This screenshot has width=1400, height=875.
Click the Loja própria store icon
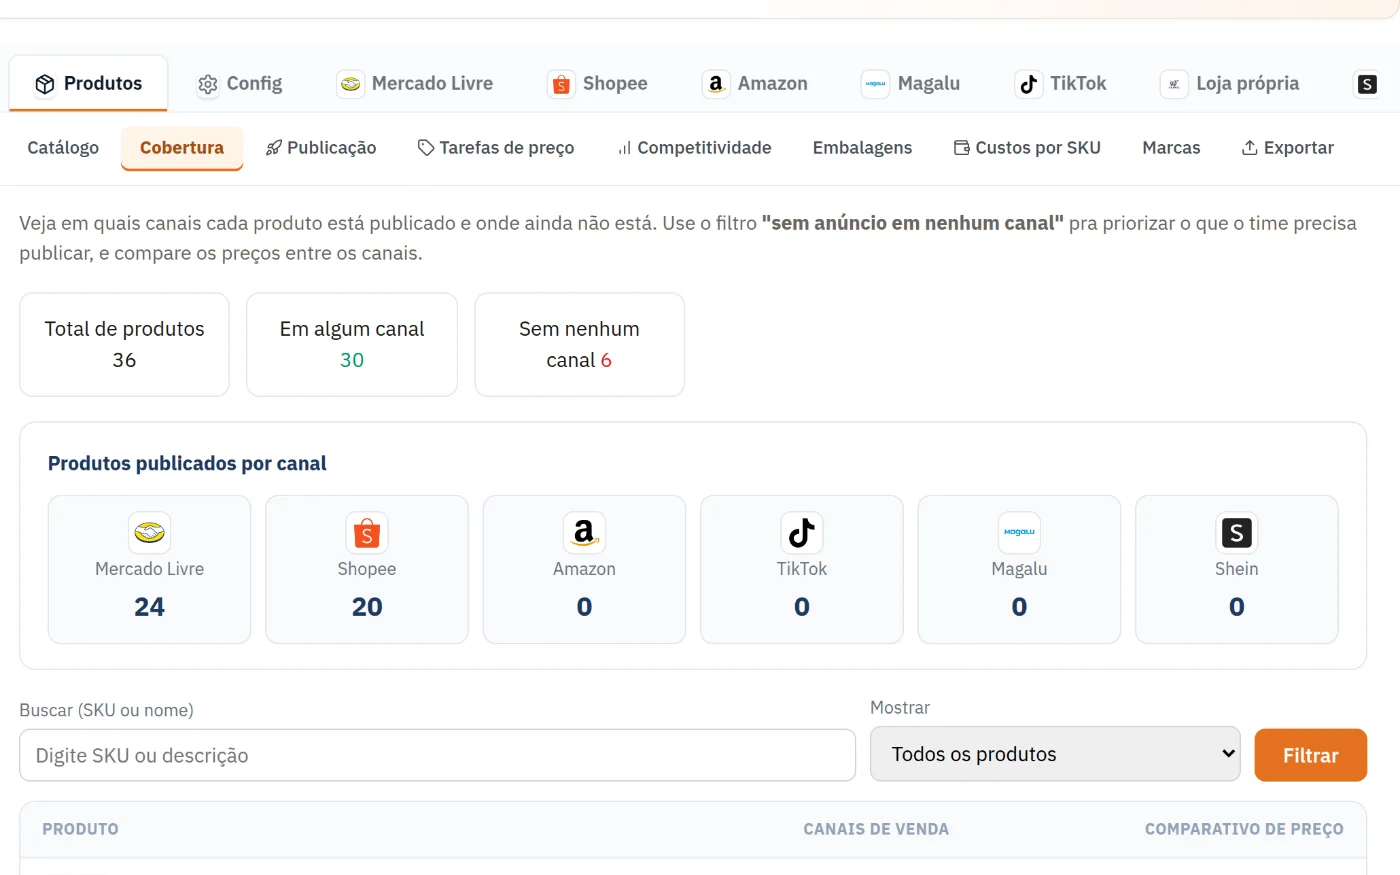1174,84
